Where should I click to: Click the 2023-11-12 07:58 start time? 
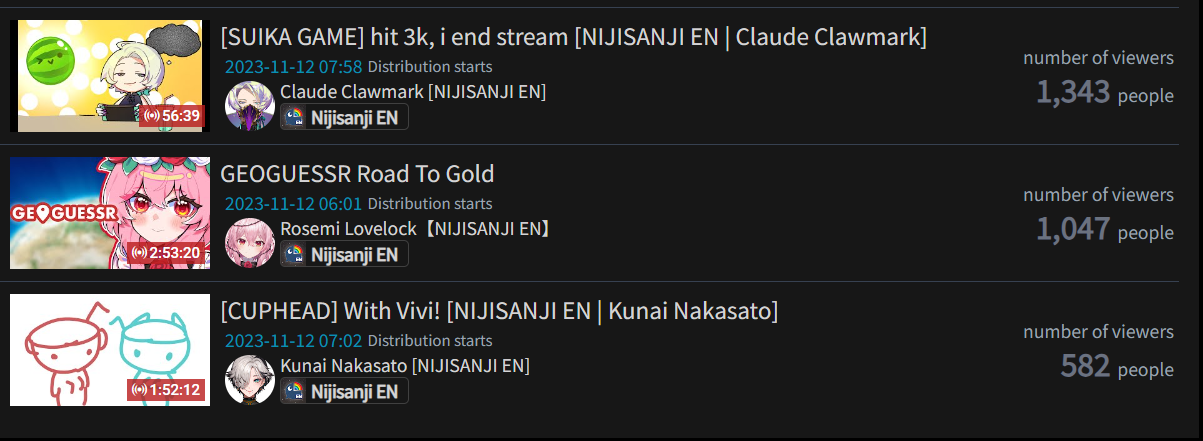pyautogui.click(x=294, y=67)
